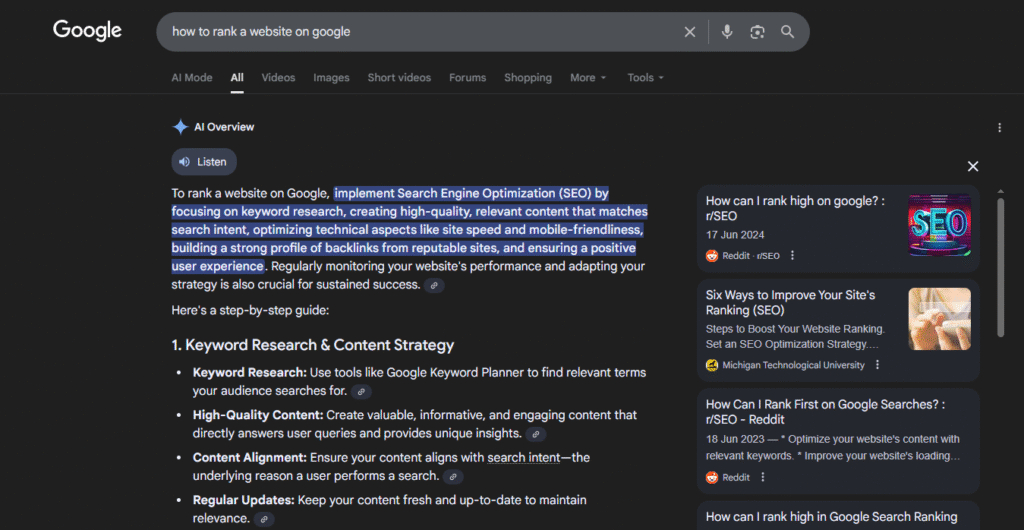The image size is (1024, 530).
Task: Click heading '1. Keyword Research & Content Strategy'
Action: 313,345
